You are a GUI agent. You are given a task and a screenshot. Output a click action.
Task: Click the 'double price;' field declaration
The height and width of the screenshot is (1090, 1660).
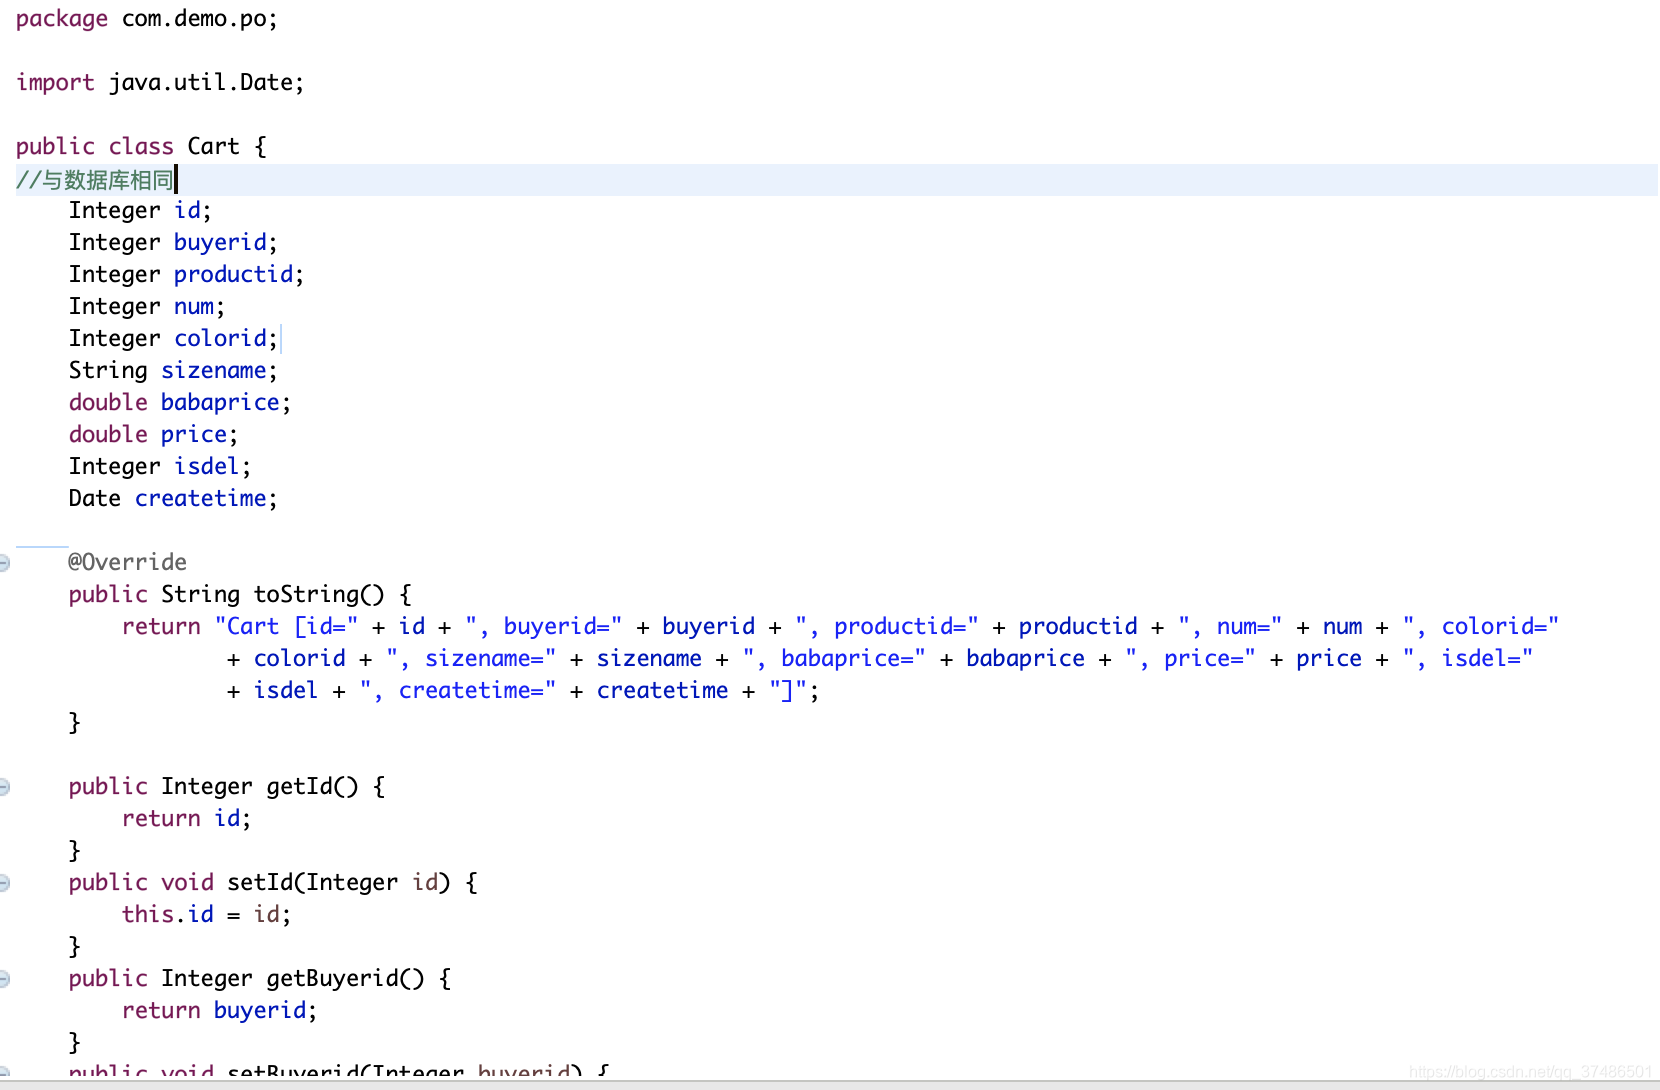tap(153, 434)
